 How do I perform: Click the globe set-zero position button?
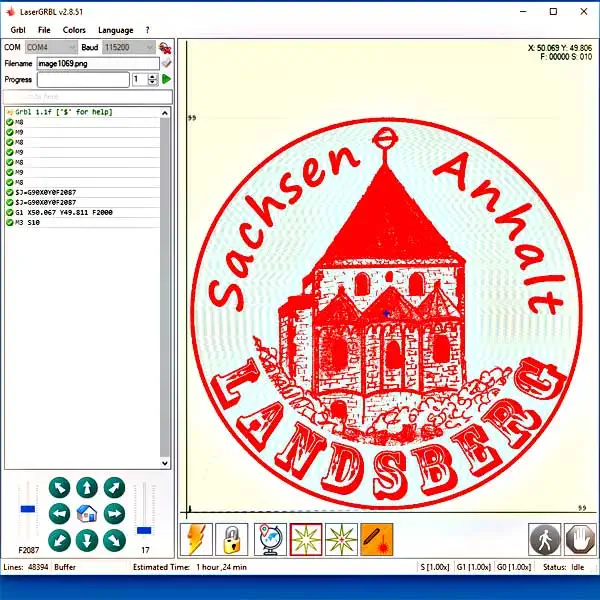[270, 540]
